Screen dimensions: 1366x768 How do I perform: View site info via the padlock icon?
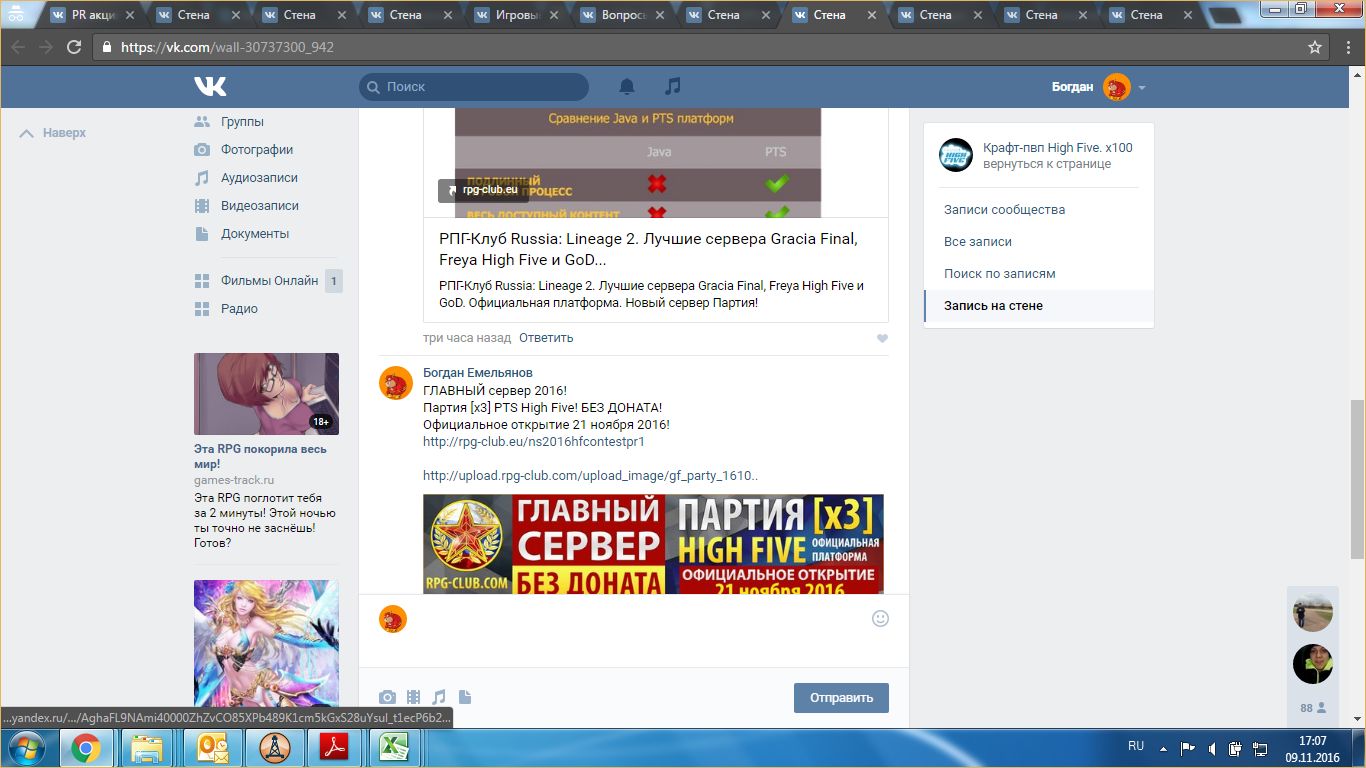pos(107,47)
